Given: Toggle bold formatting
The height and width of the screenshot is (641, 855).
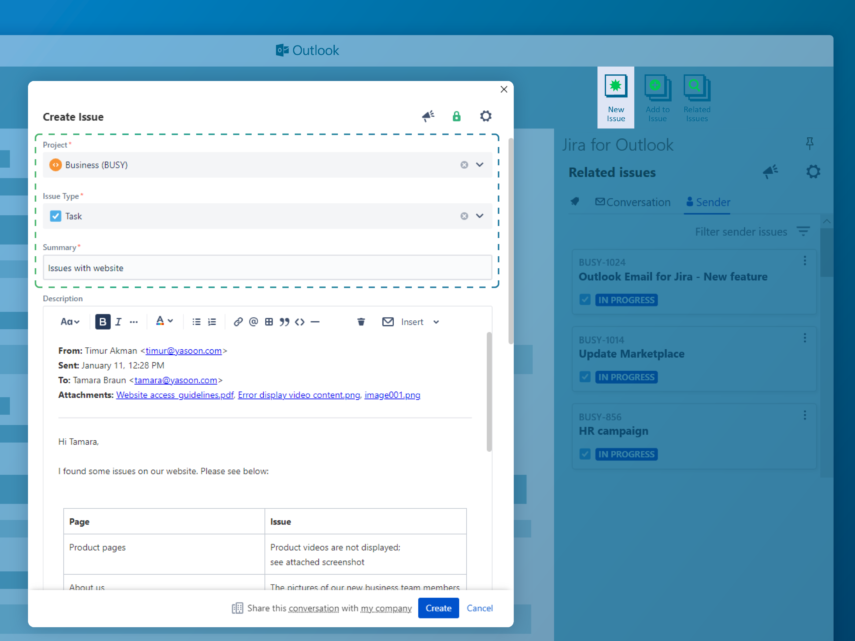Looking at the screenshot, I should click(103, 322).
